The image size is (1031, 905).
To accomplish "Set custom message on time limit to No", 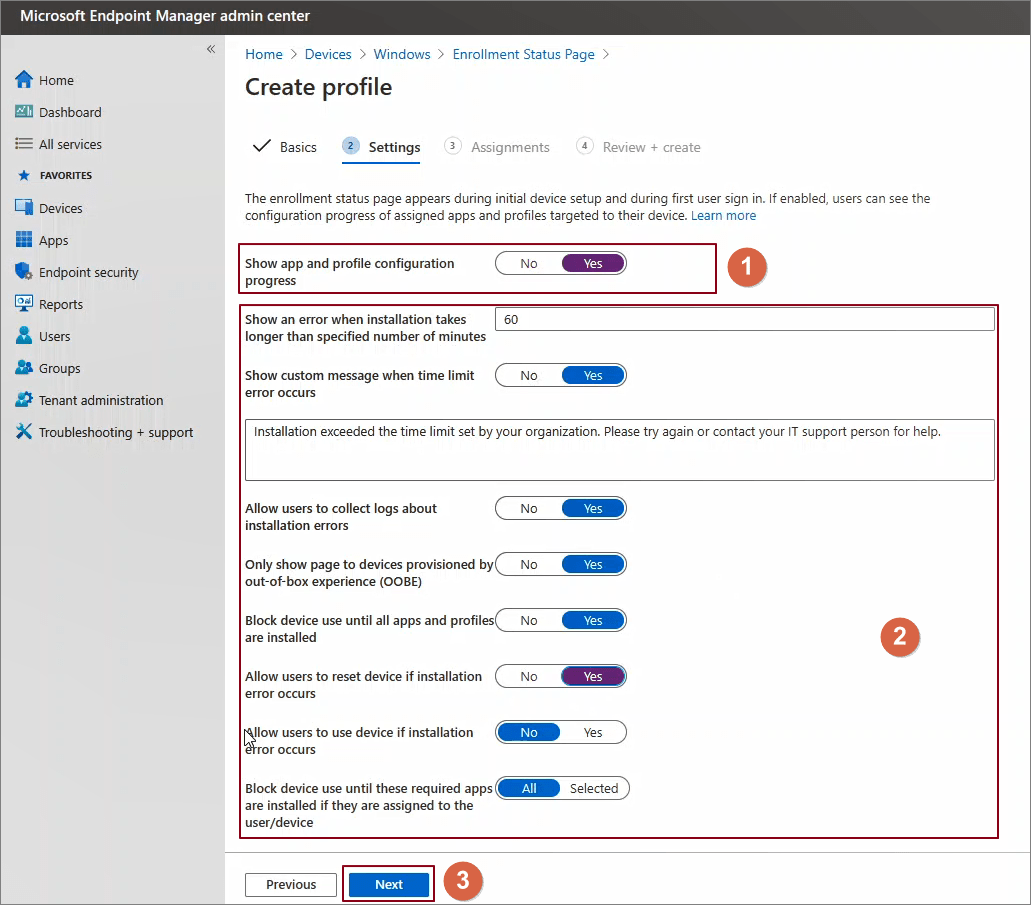I will pyautogui.click(x=529, y=376).
